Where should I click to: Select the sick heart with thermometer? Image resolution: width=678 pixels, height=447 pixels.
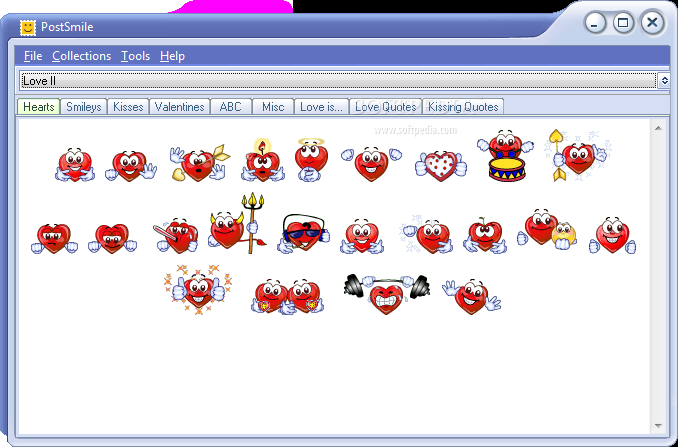click(x=176, y=236)
